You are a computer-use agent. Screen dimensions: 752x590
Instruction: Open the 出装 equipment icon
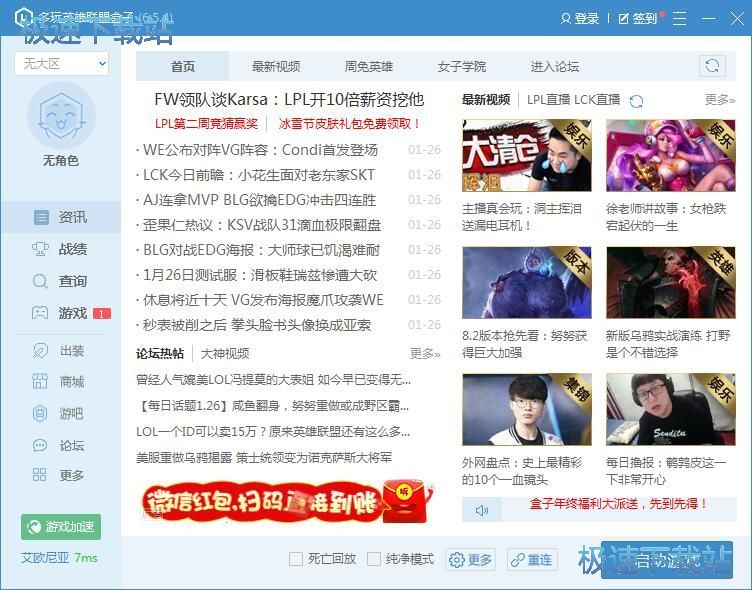tap(40, 351)
